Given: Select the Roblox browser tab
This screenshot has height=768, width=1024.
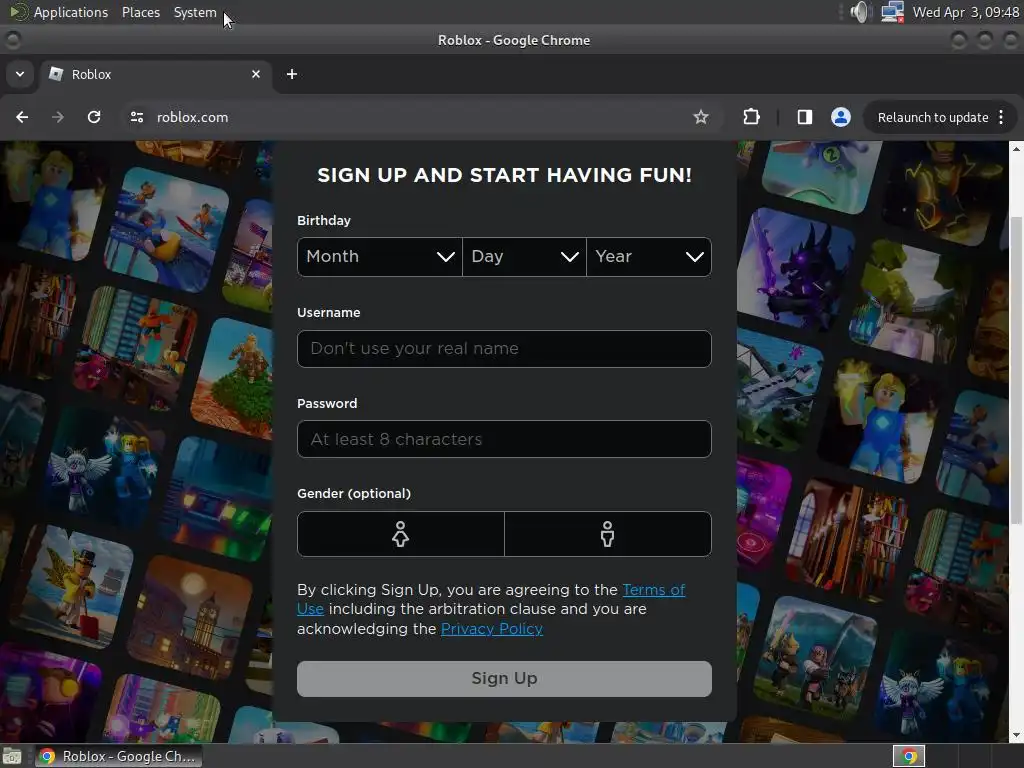Looking at the screenshot, I should click(x=154, y=74).
